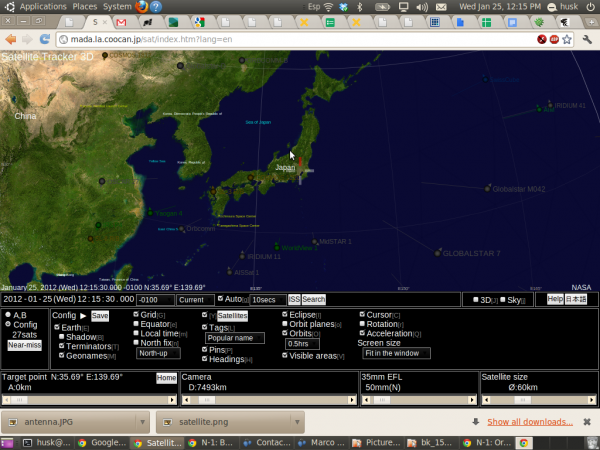Select the Globalstar M042 satellite marker

(x=487, y=189)
